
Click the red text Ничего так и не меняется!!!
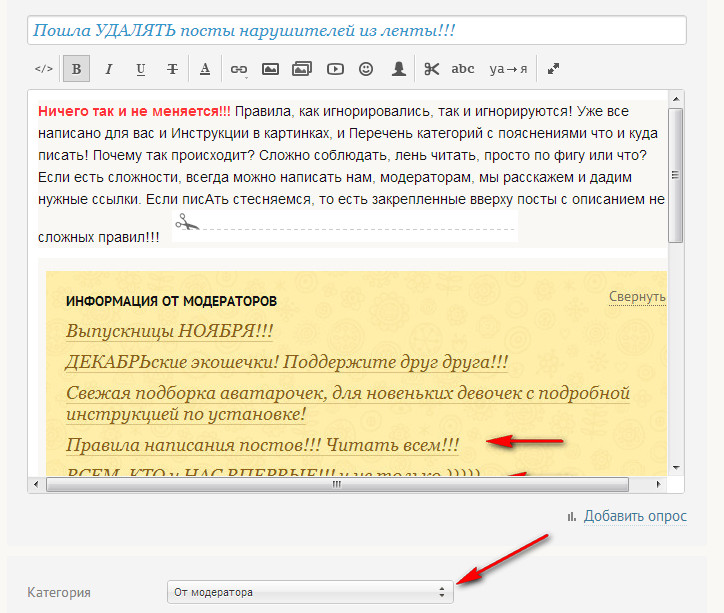pyautogui.click(x=134, y=111)
